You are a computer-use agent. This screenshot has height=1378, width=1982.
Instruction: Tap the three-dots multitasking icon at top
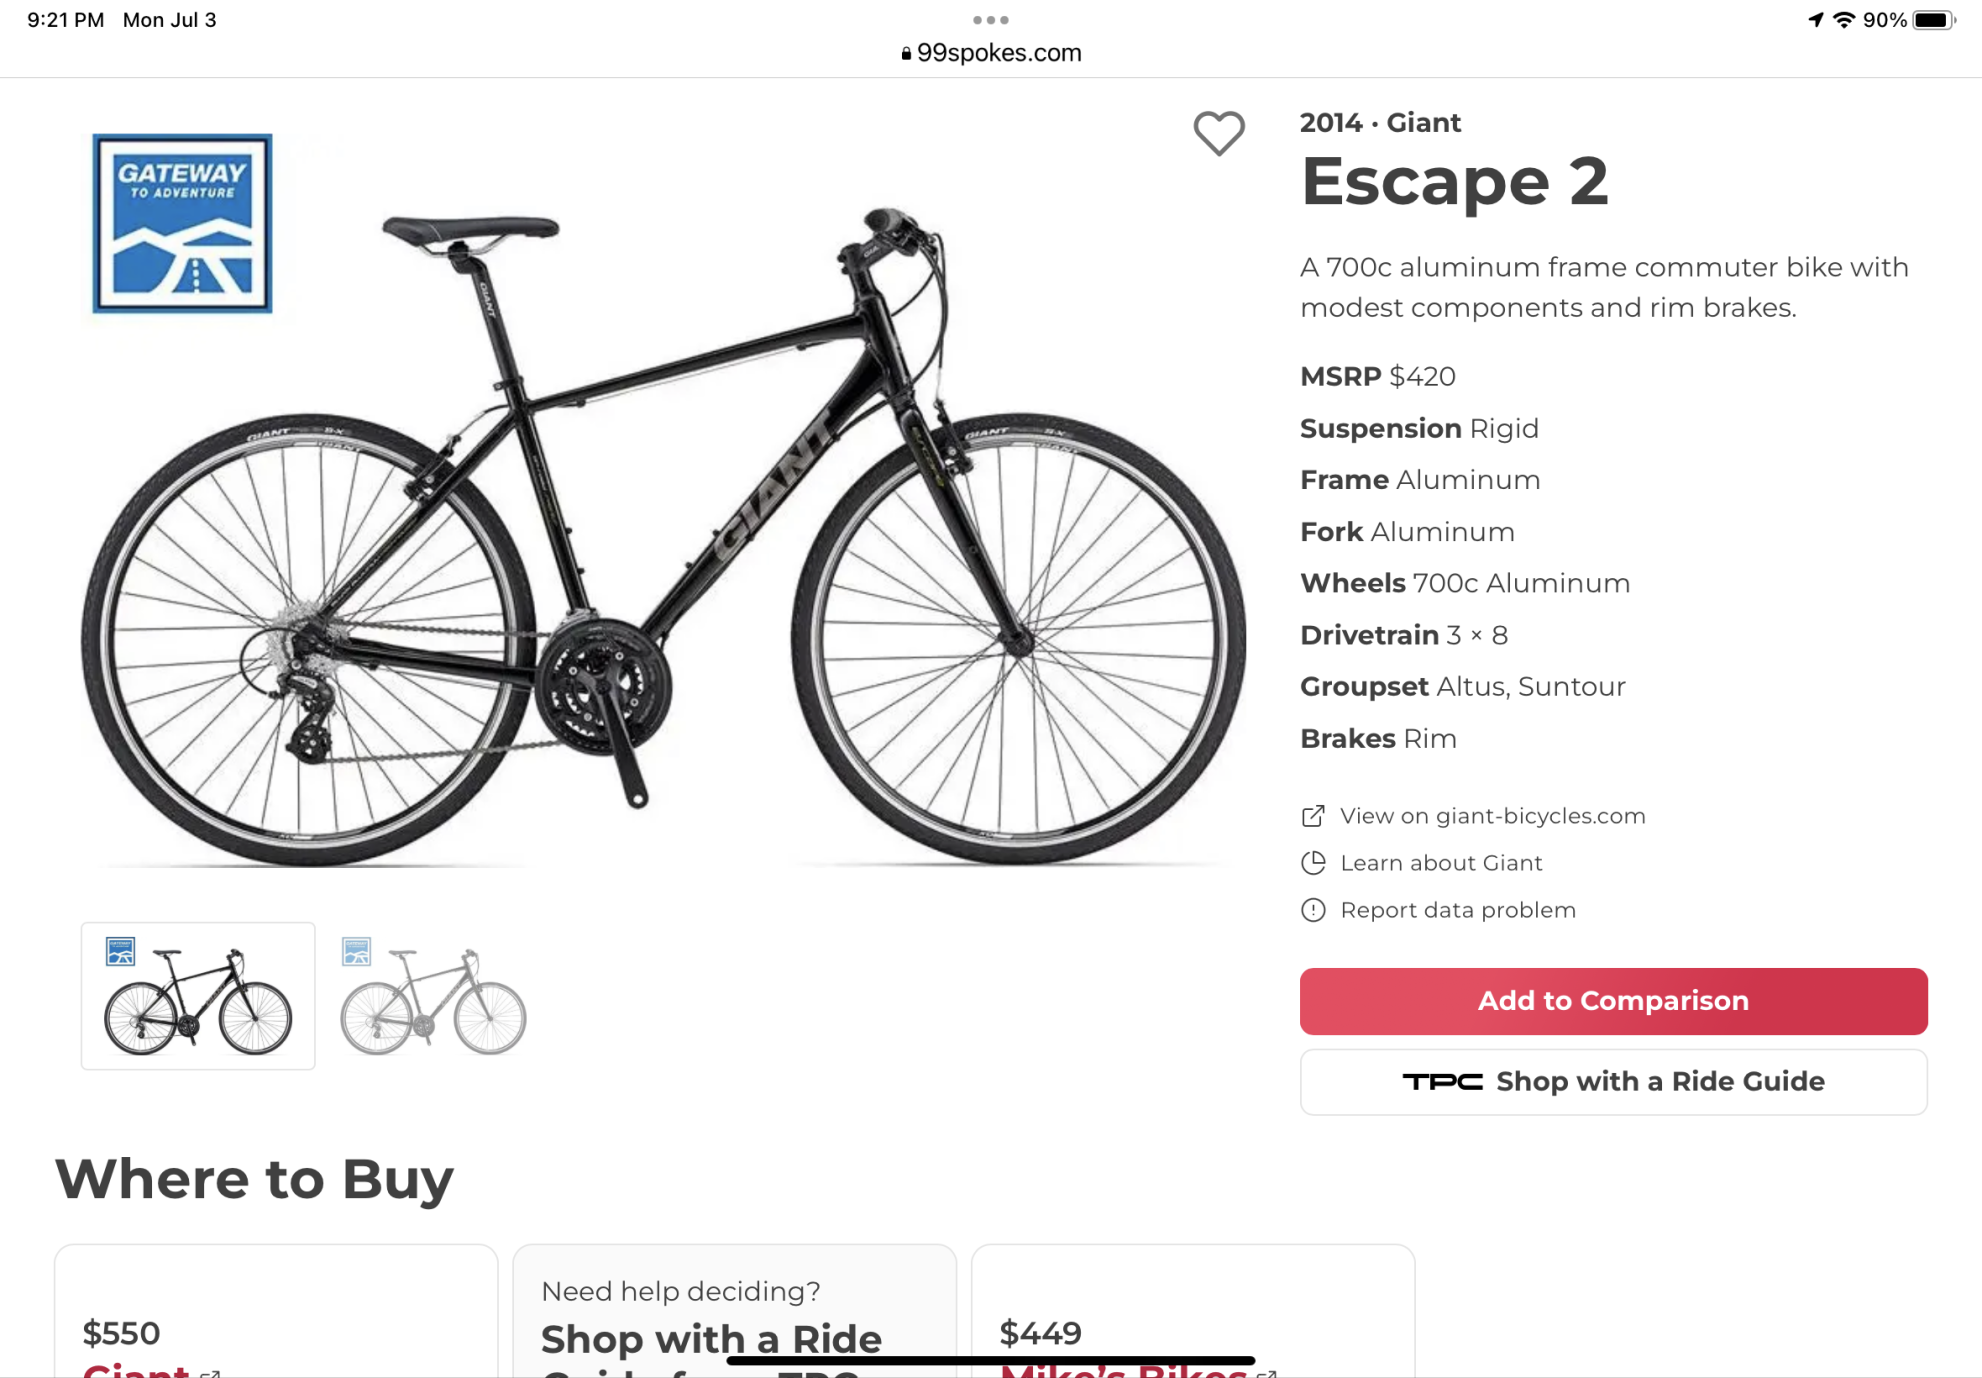point(990,20)
